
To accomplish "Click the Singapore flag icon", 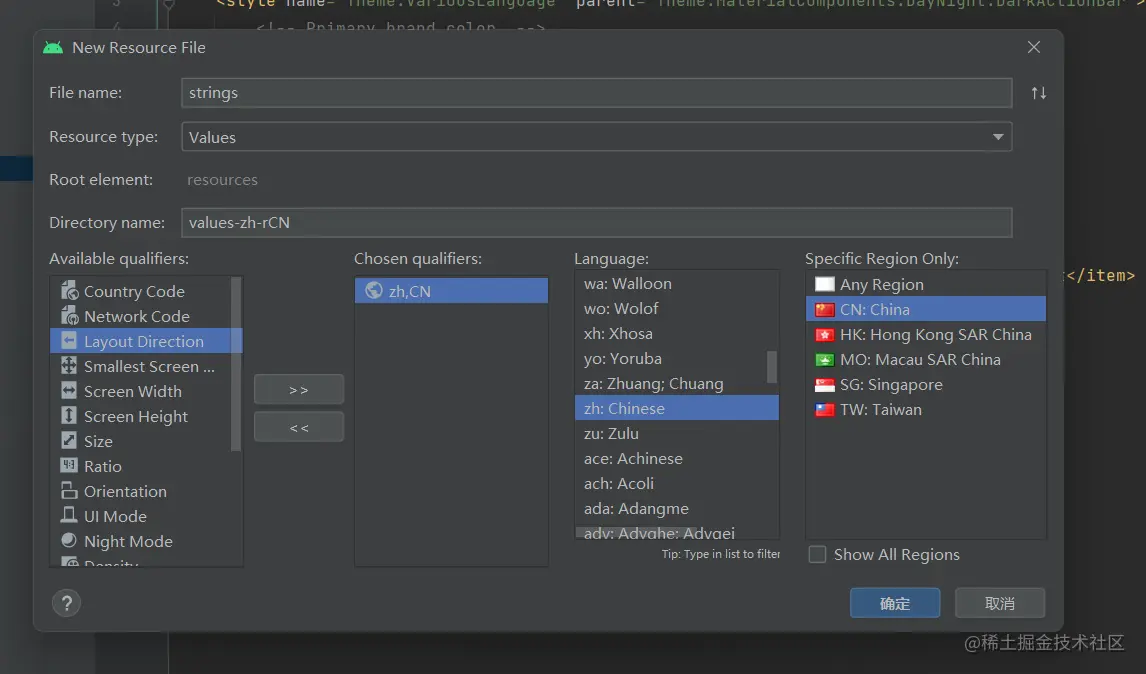I will pyautogui.click(x=824, y=384).
